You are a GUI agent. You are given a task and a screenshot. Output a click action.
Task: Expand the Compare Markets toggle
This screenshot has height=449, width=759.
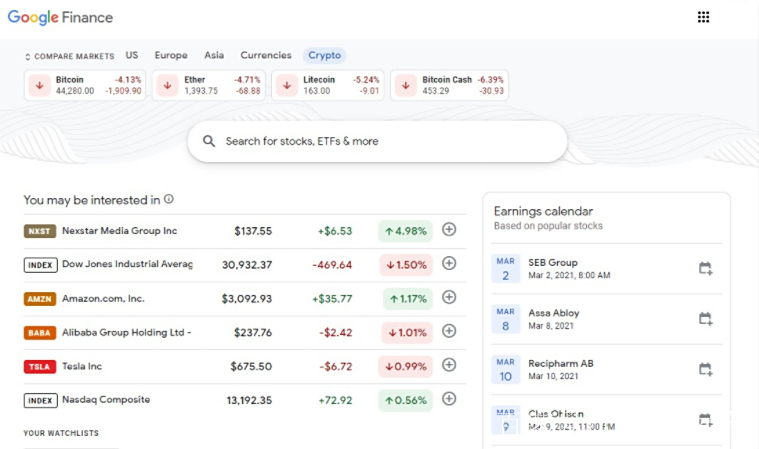pos(69,56)
